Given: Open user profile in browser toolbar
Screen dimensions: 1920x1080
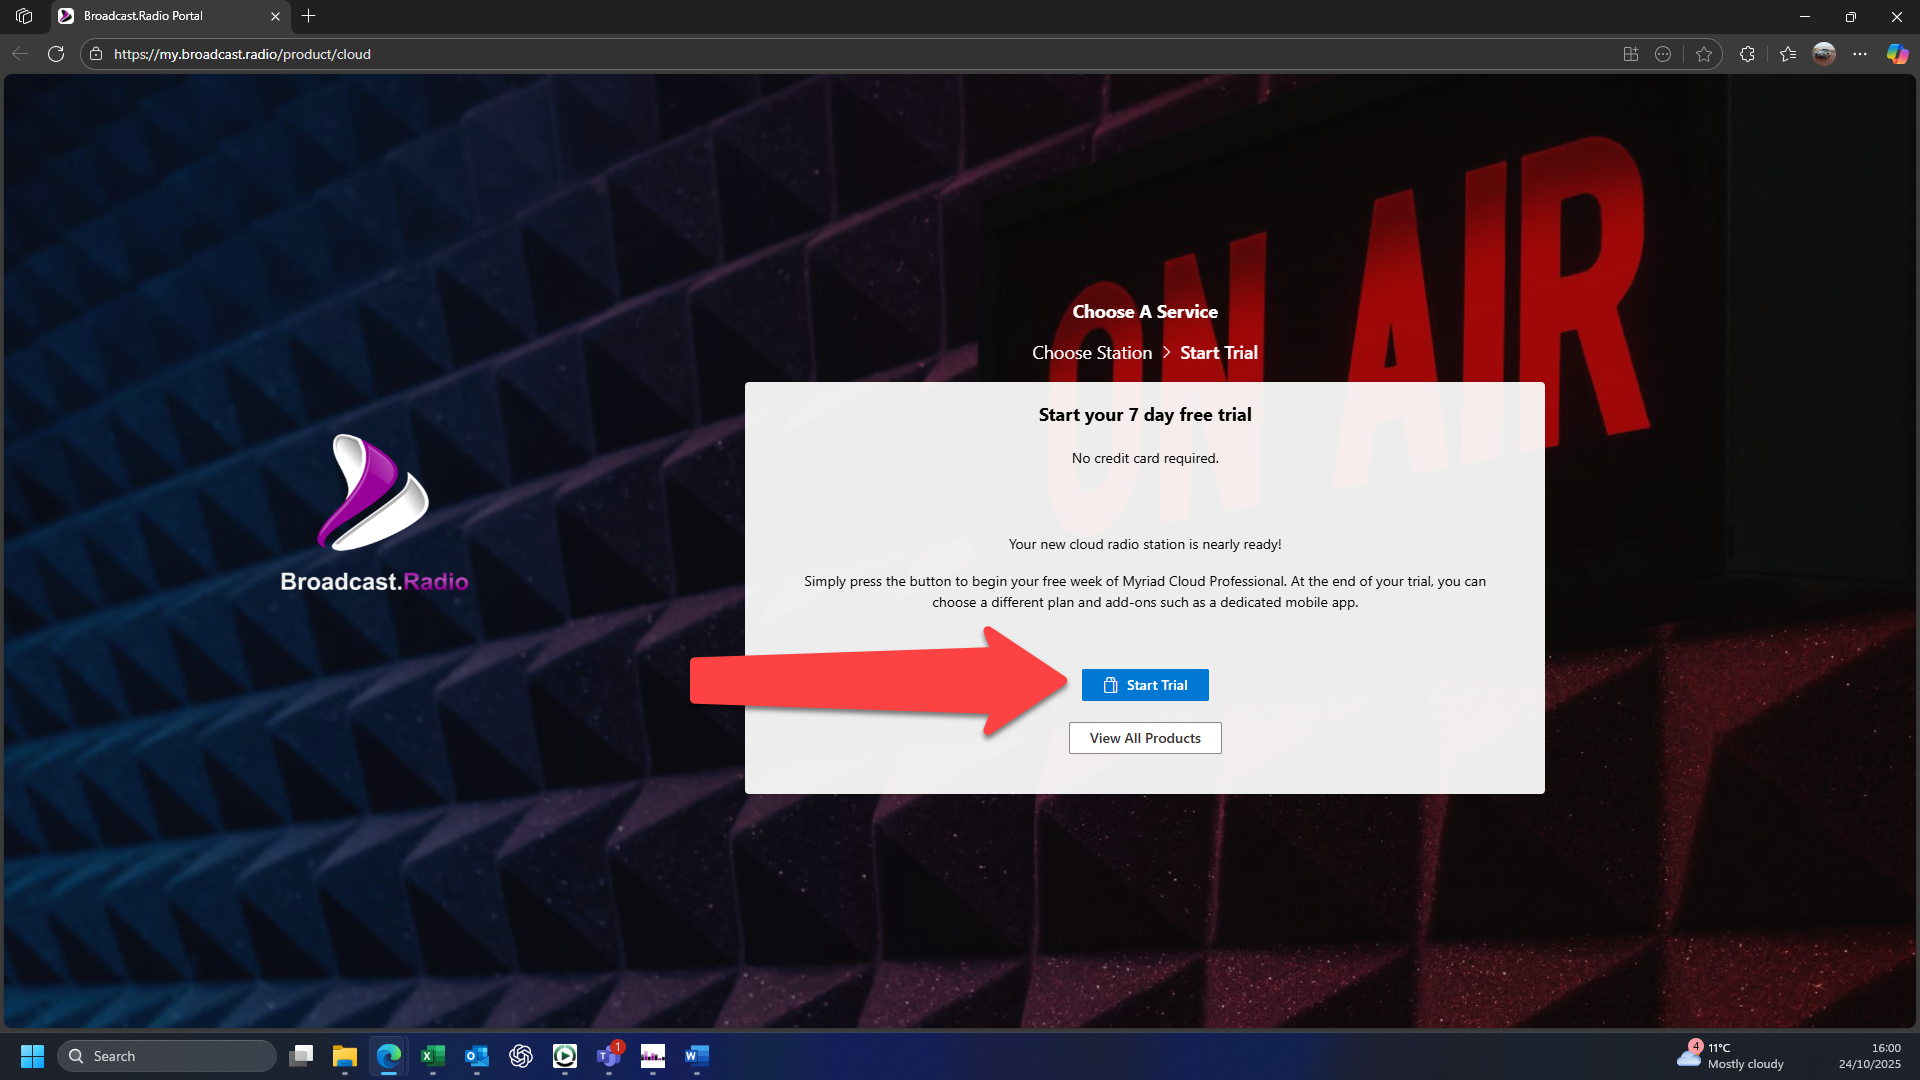Looking at the screenshot, I should click(x=1824, y=54).
